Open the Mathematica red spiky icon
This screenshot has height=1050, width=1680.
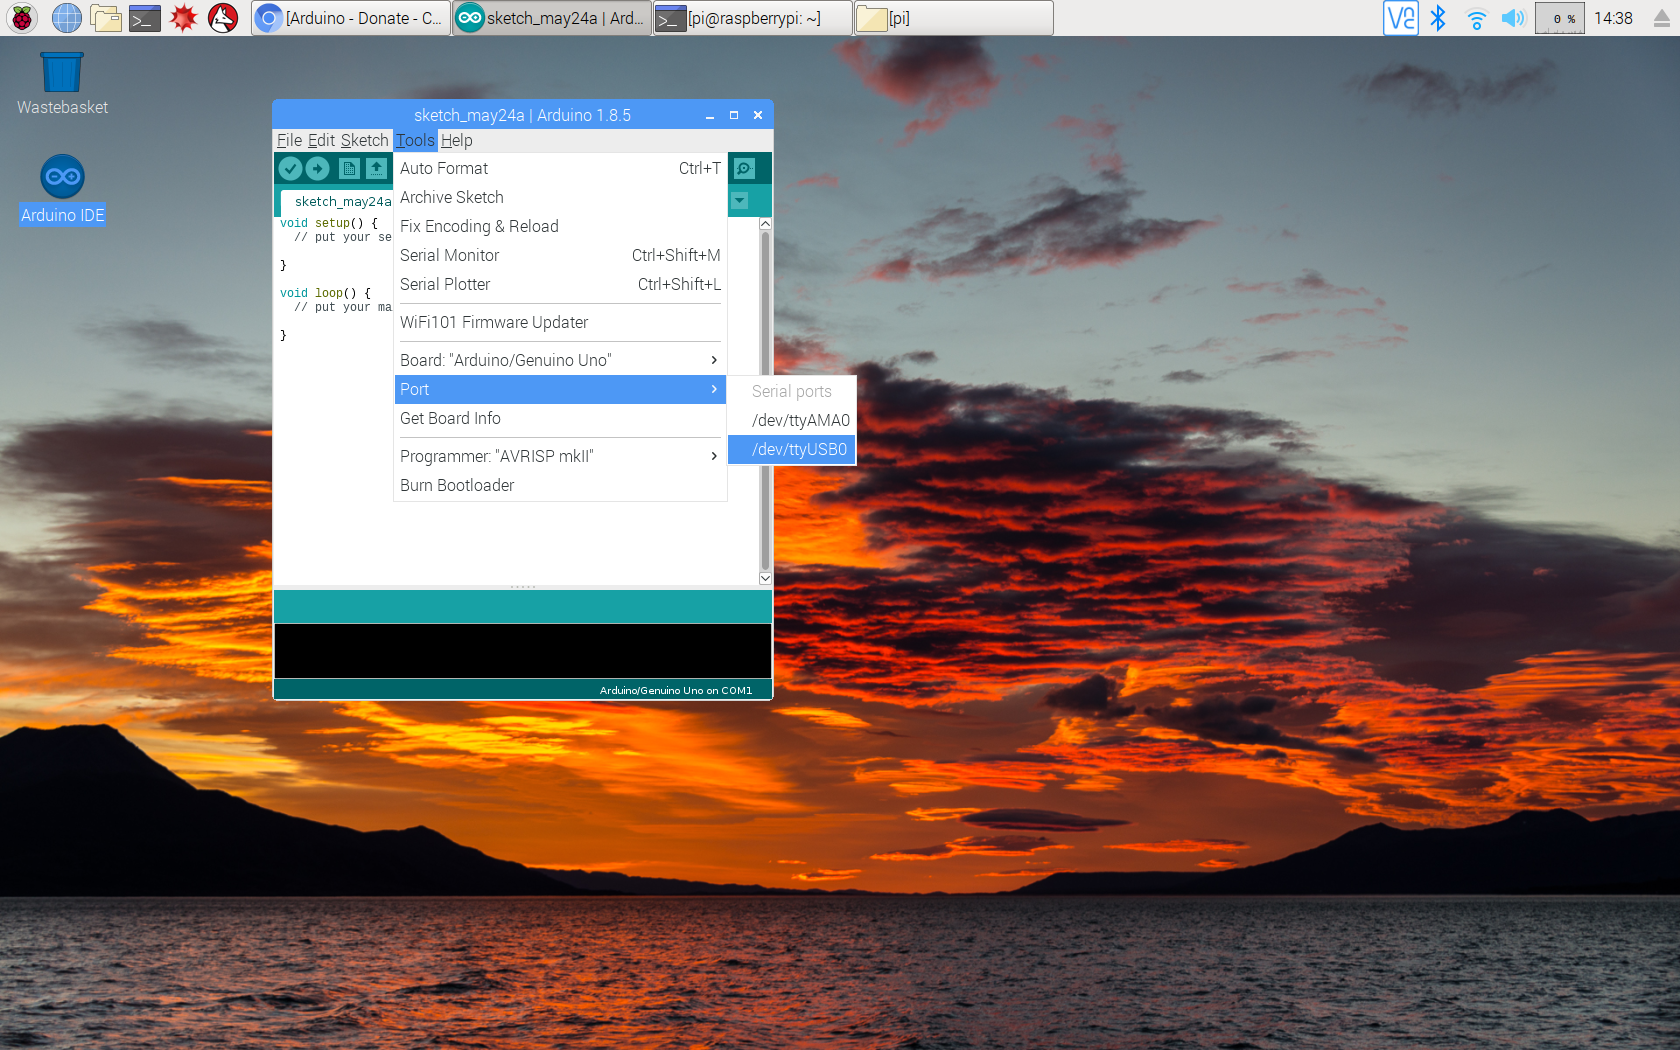[183, 18]
